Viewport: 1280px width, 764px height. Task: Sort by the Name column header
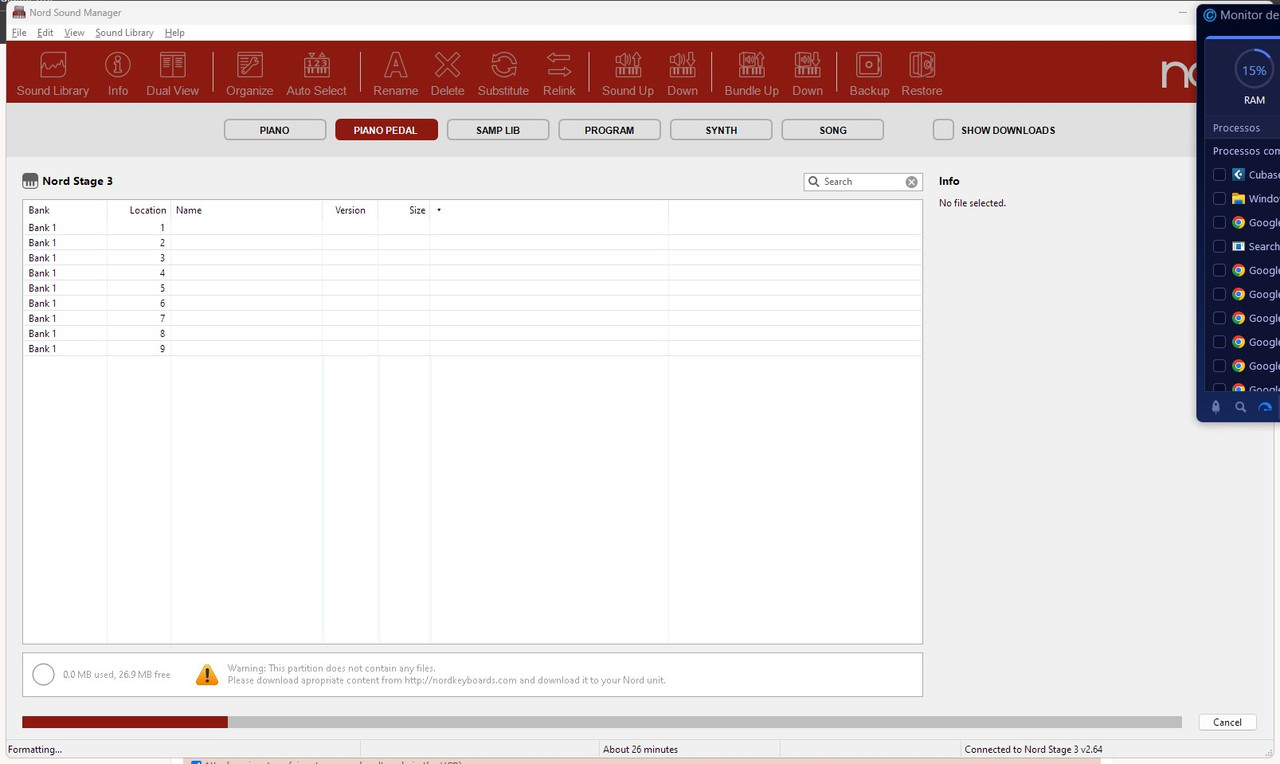tap(247, 210)
